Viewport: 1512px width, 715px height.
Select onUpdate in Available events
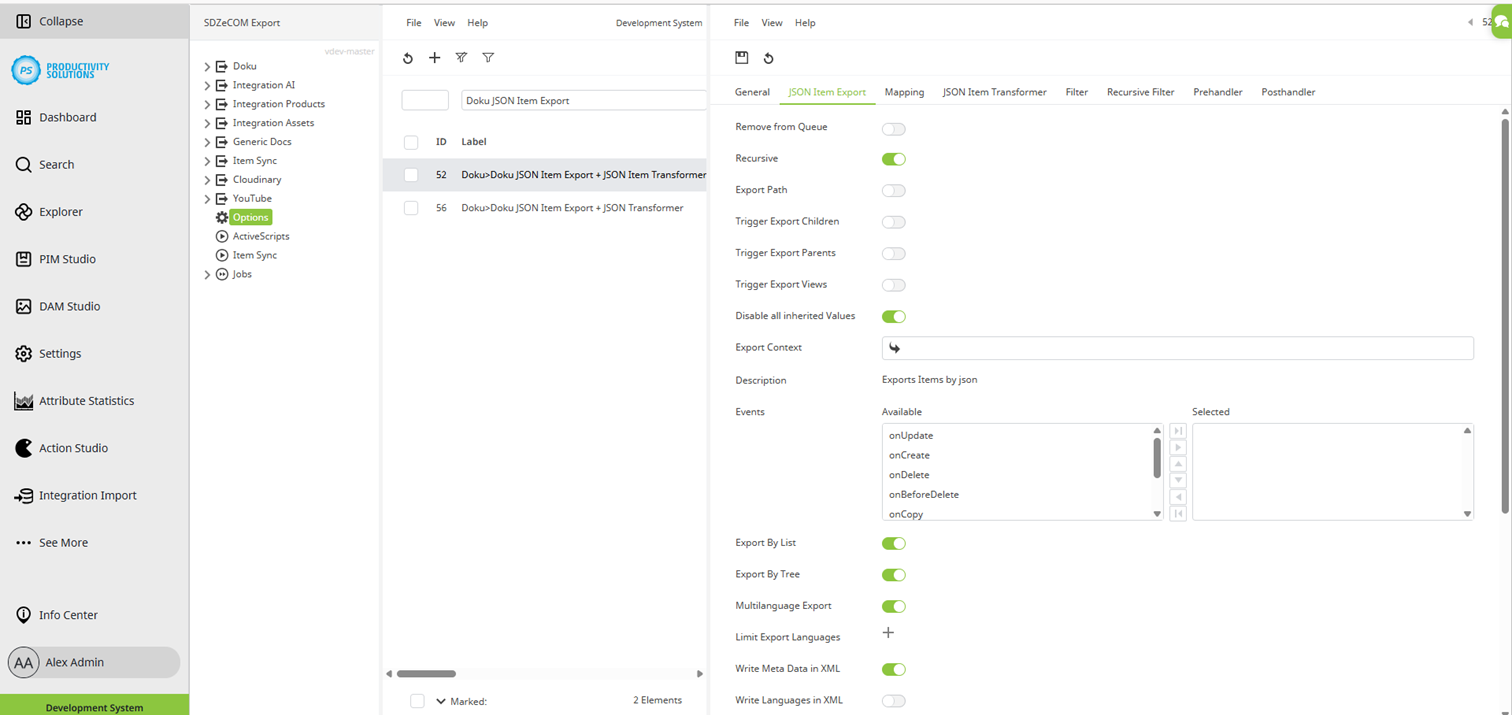(x=911, y=436)
